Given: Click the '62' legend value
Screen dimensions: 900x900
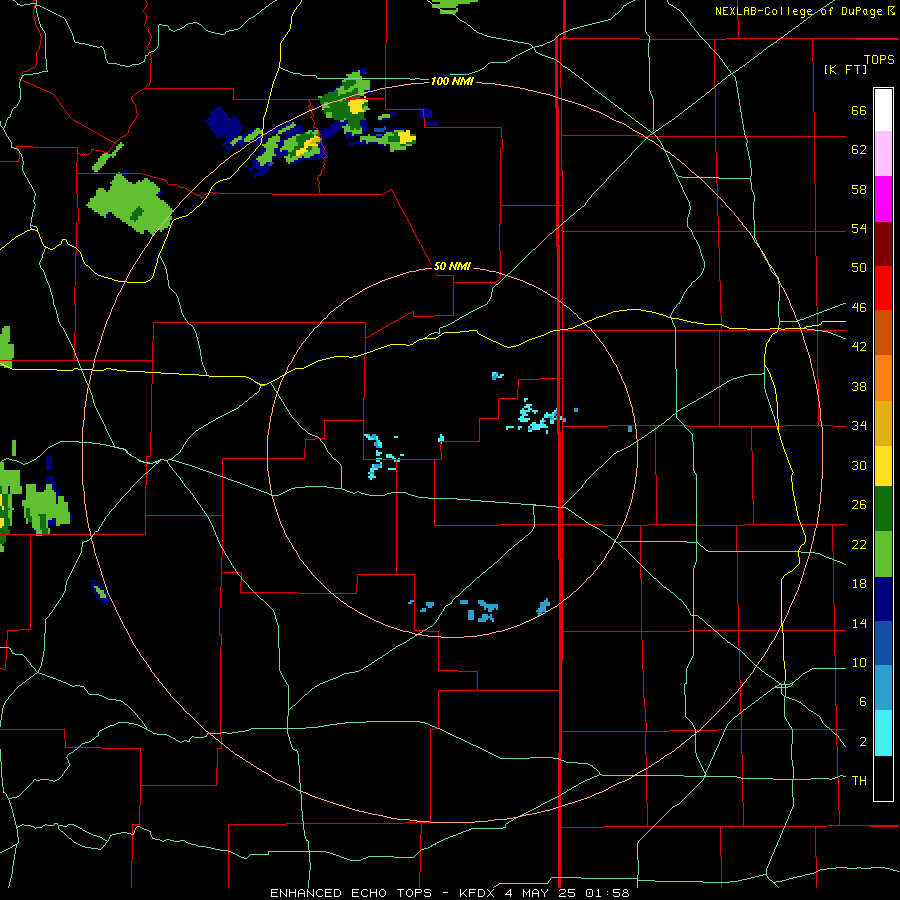Looking at the screenshot, I should pos(859,149).
